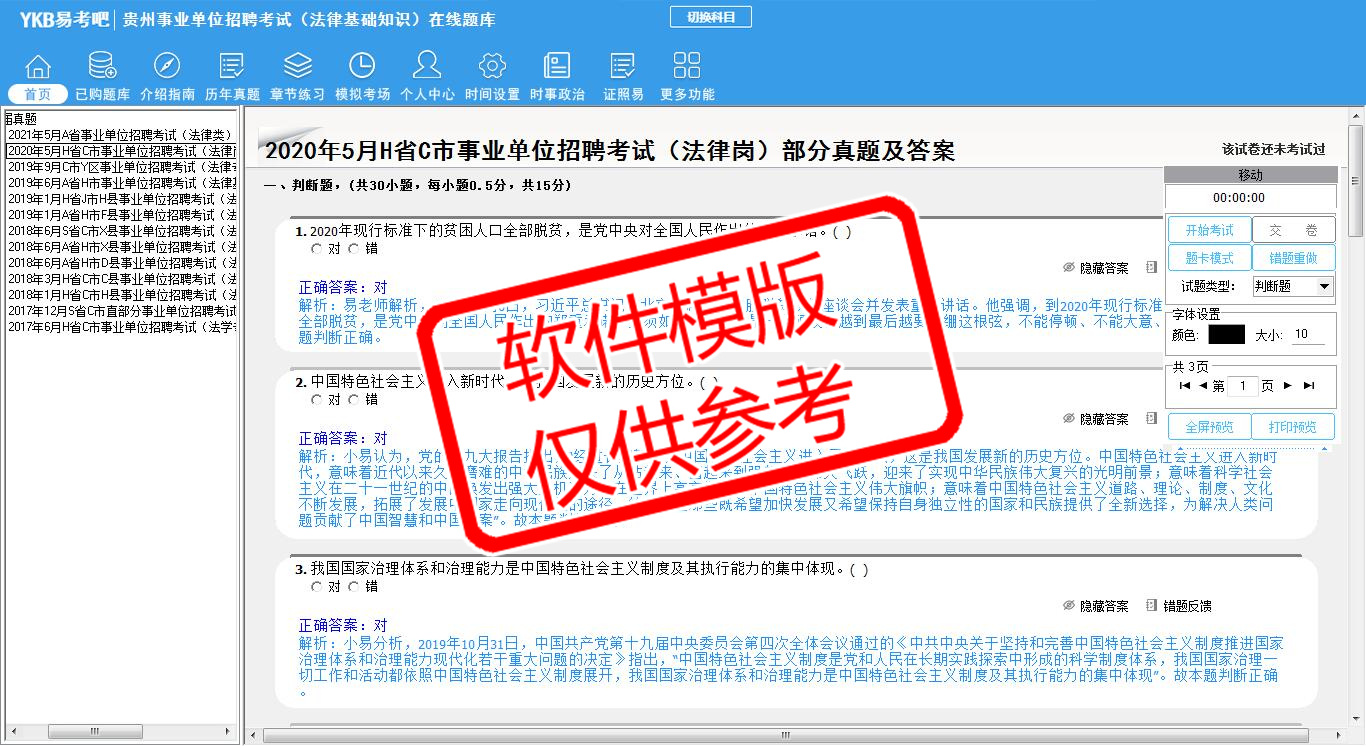Open the 更多功能 grid icon
Screen dimensions: 1366x746
[687, 67]
